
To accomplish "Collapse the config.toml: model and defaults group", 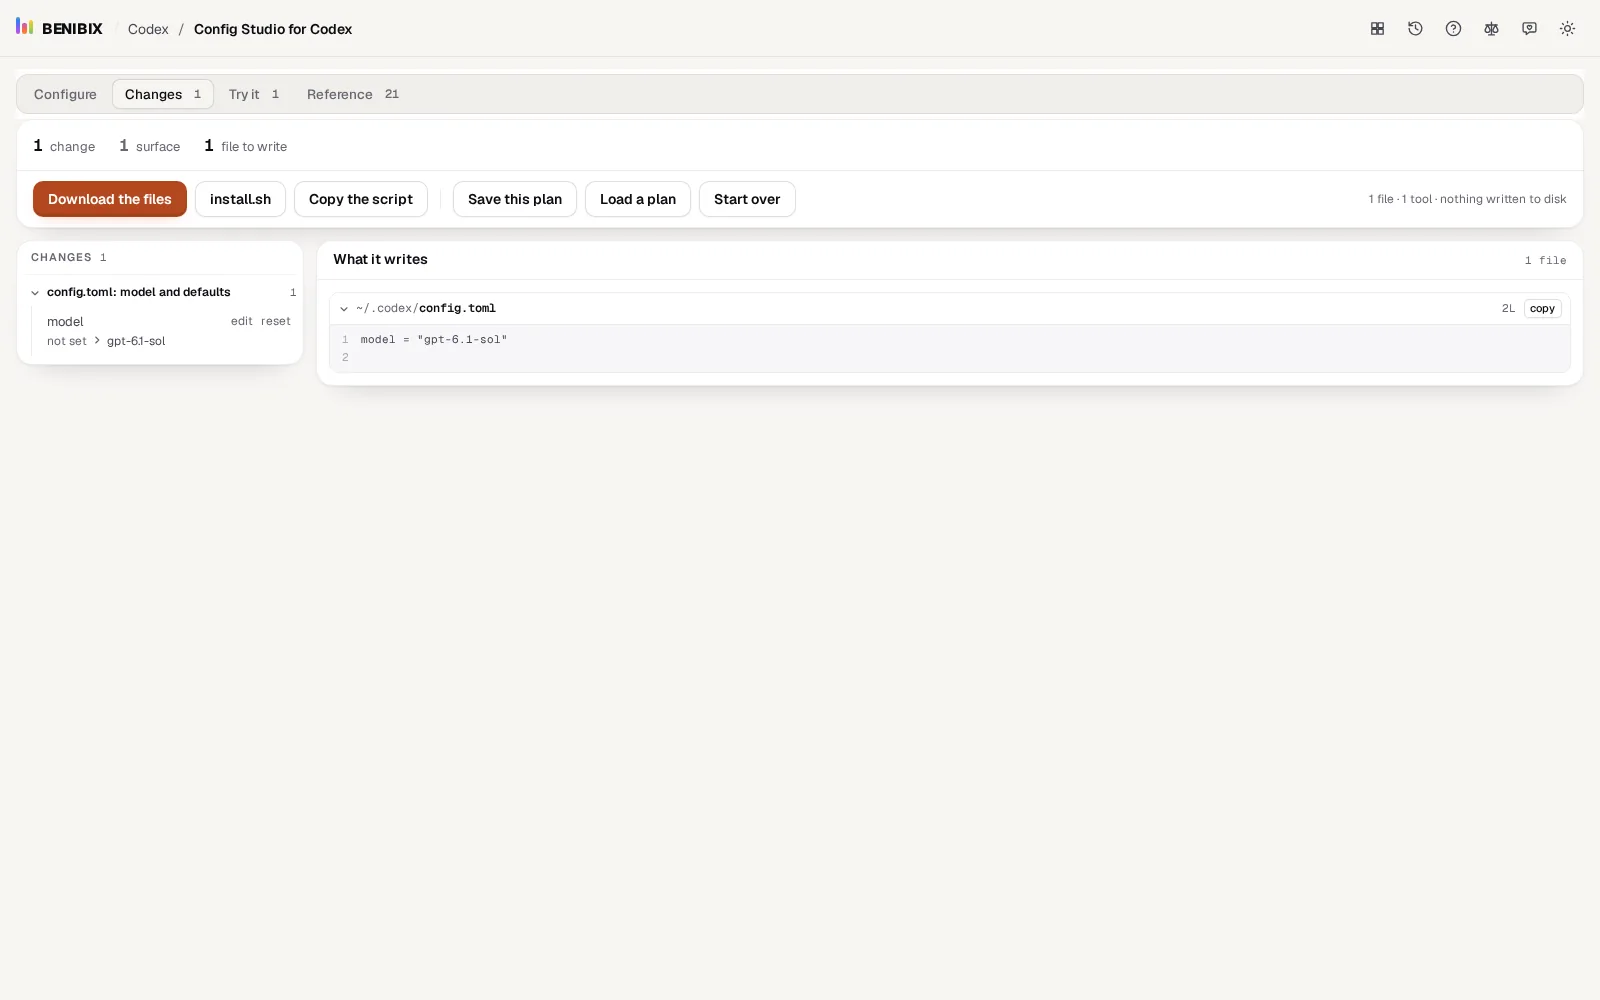I will tap(35, 293).
